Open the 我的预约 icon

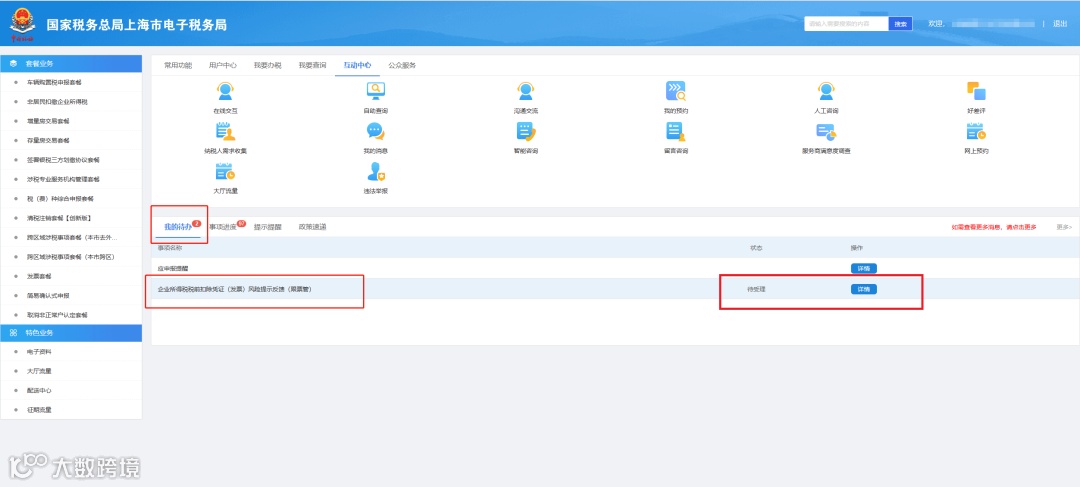click(x=676, y=91)
